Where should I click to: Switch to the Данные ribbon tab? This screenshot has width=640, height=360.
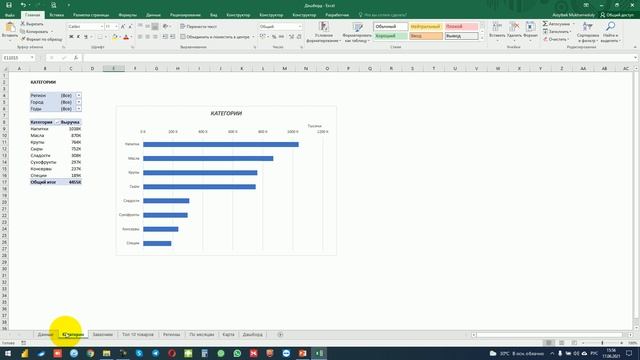click(153, 15)
